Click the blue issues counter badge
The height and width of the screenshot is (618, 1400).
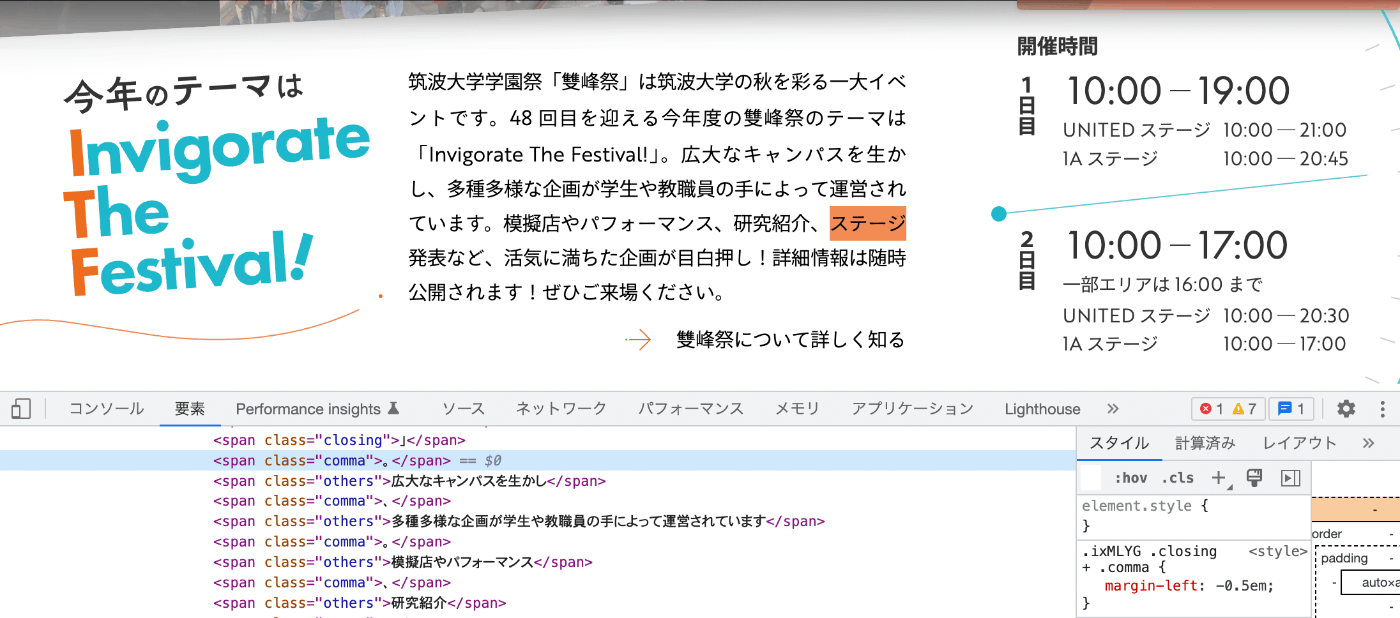(x=1291, y=409)
